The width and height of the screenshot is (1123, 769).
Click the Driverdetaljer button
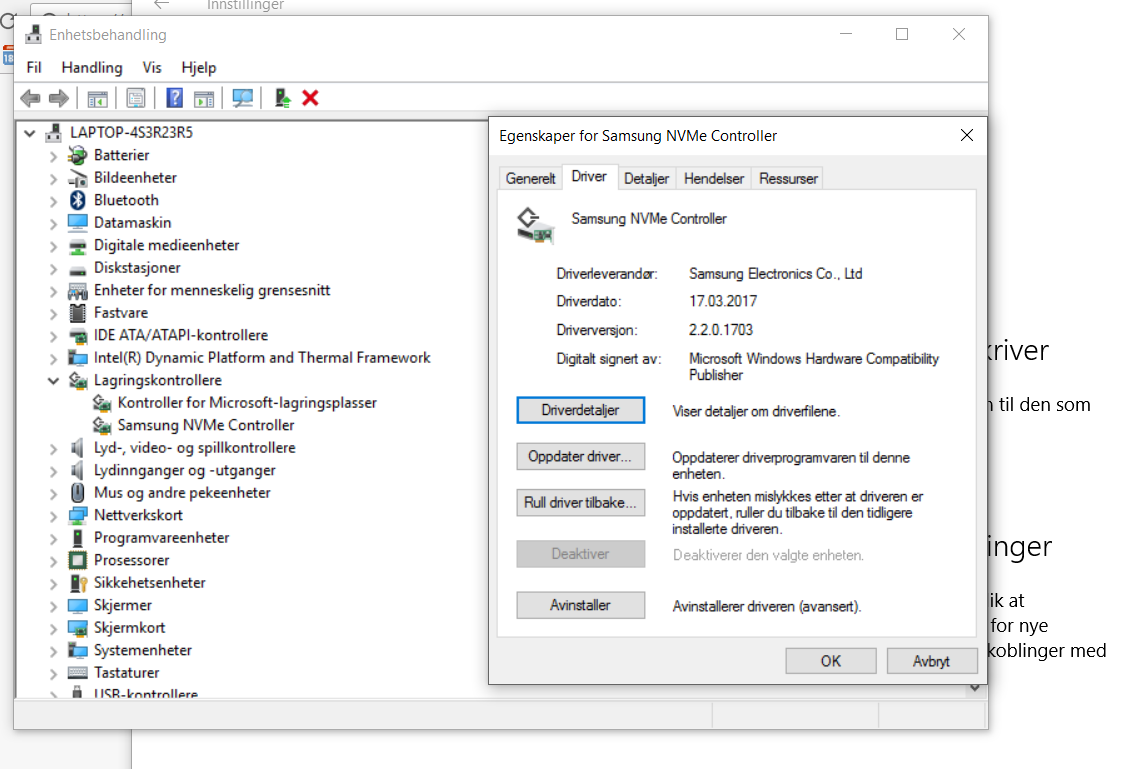point(580,410)
